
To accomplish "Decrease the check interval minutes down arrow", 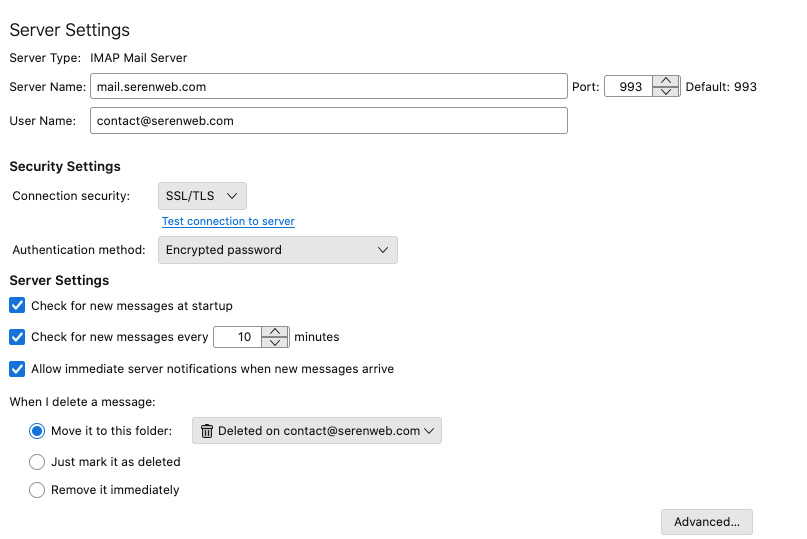I will click(x=275, y=343).
